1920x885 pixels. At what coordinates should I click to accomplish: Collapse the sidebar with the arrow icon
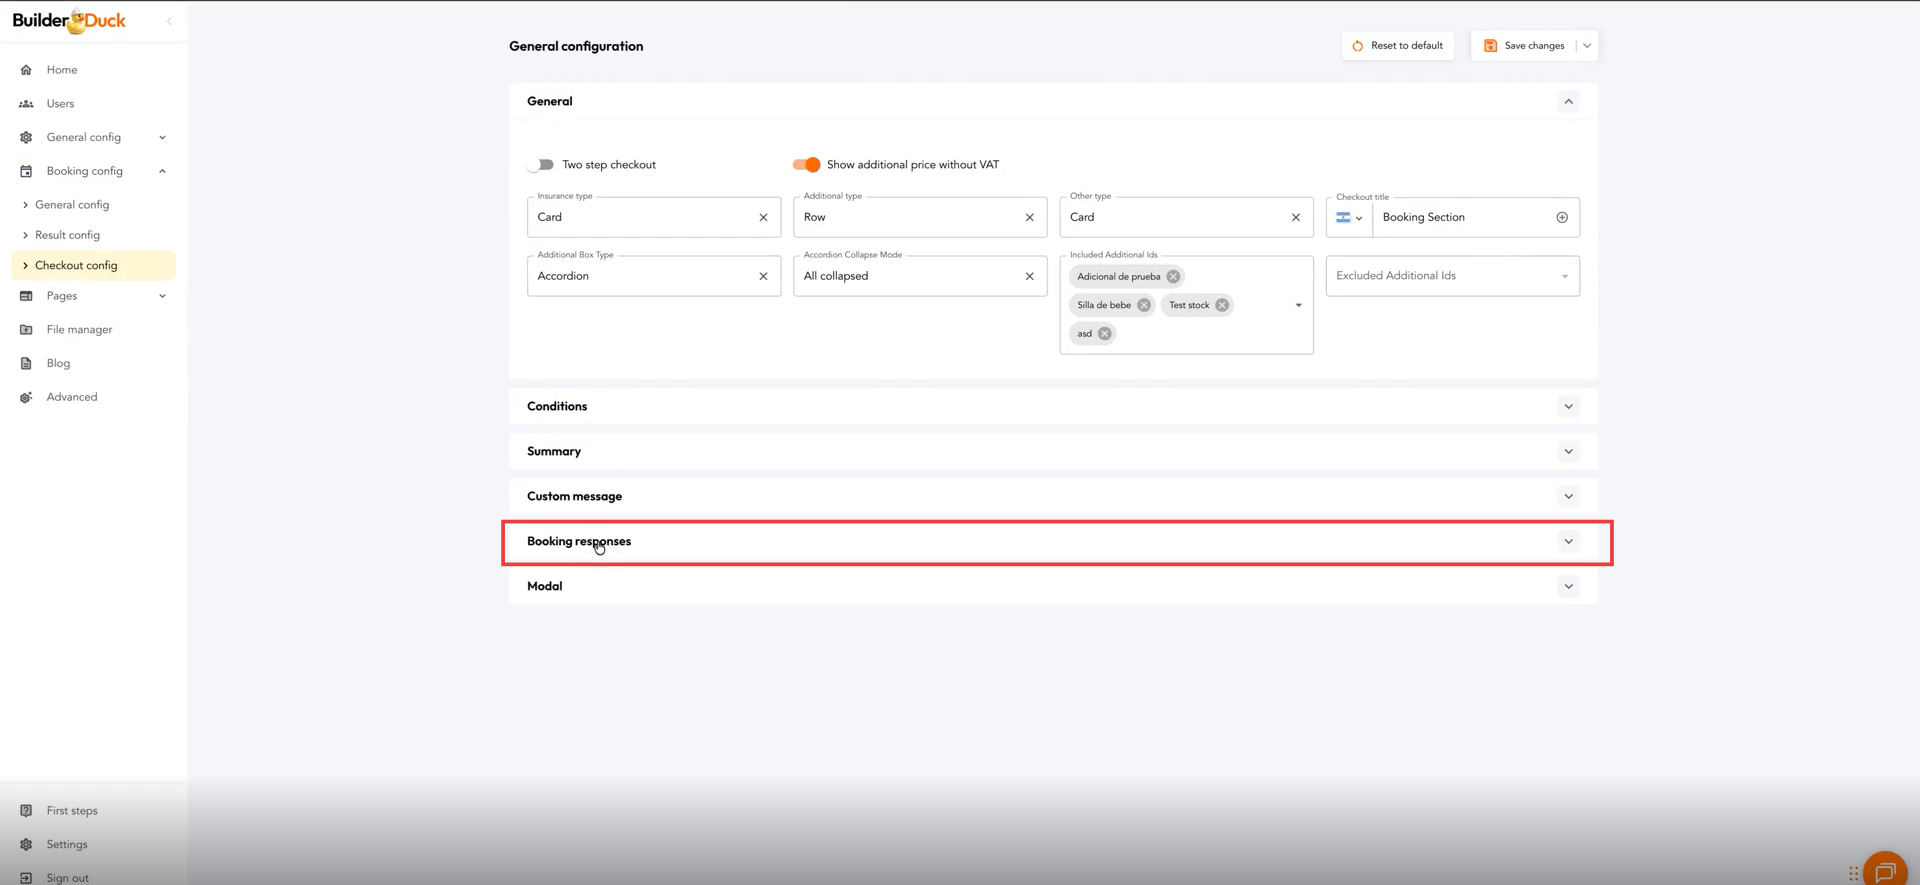point(169,21)
